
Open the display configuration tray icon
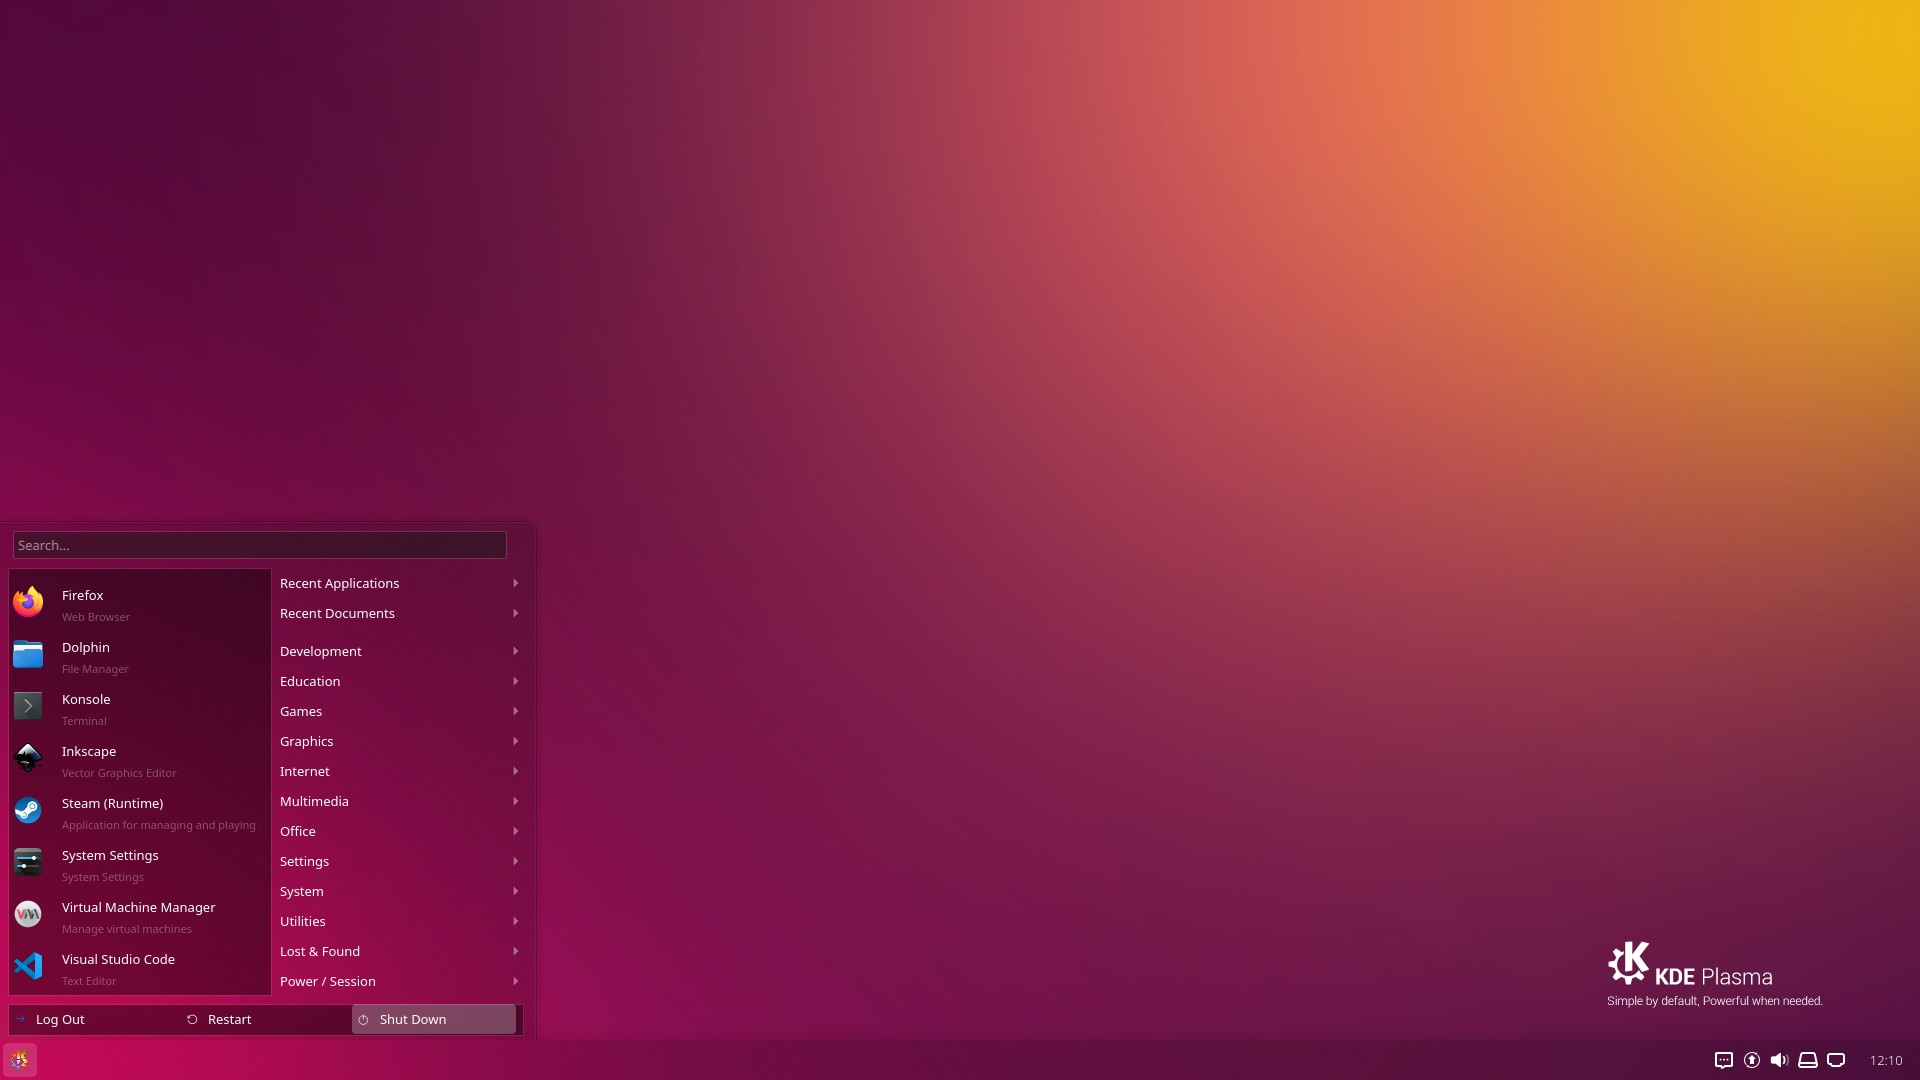point(1836,1060)
